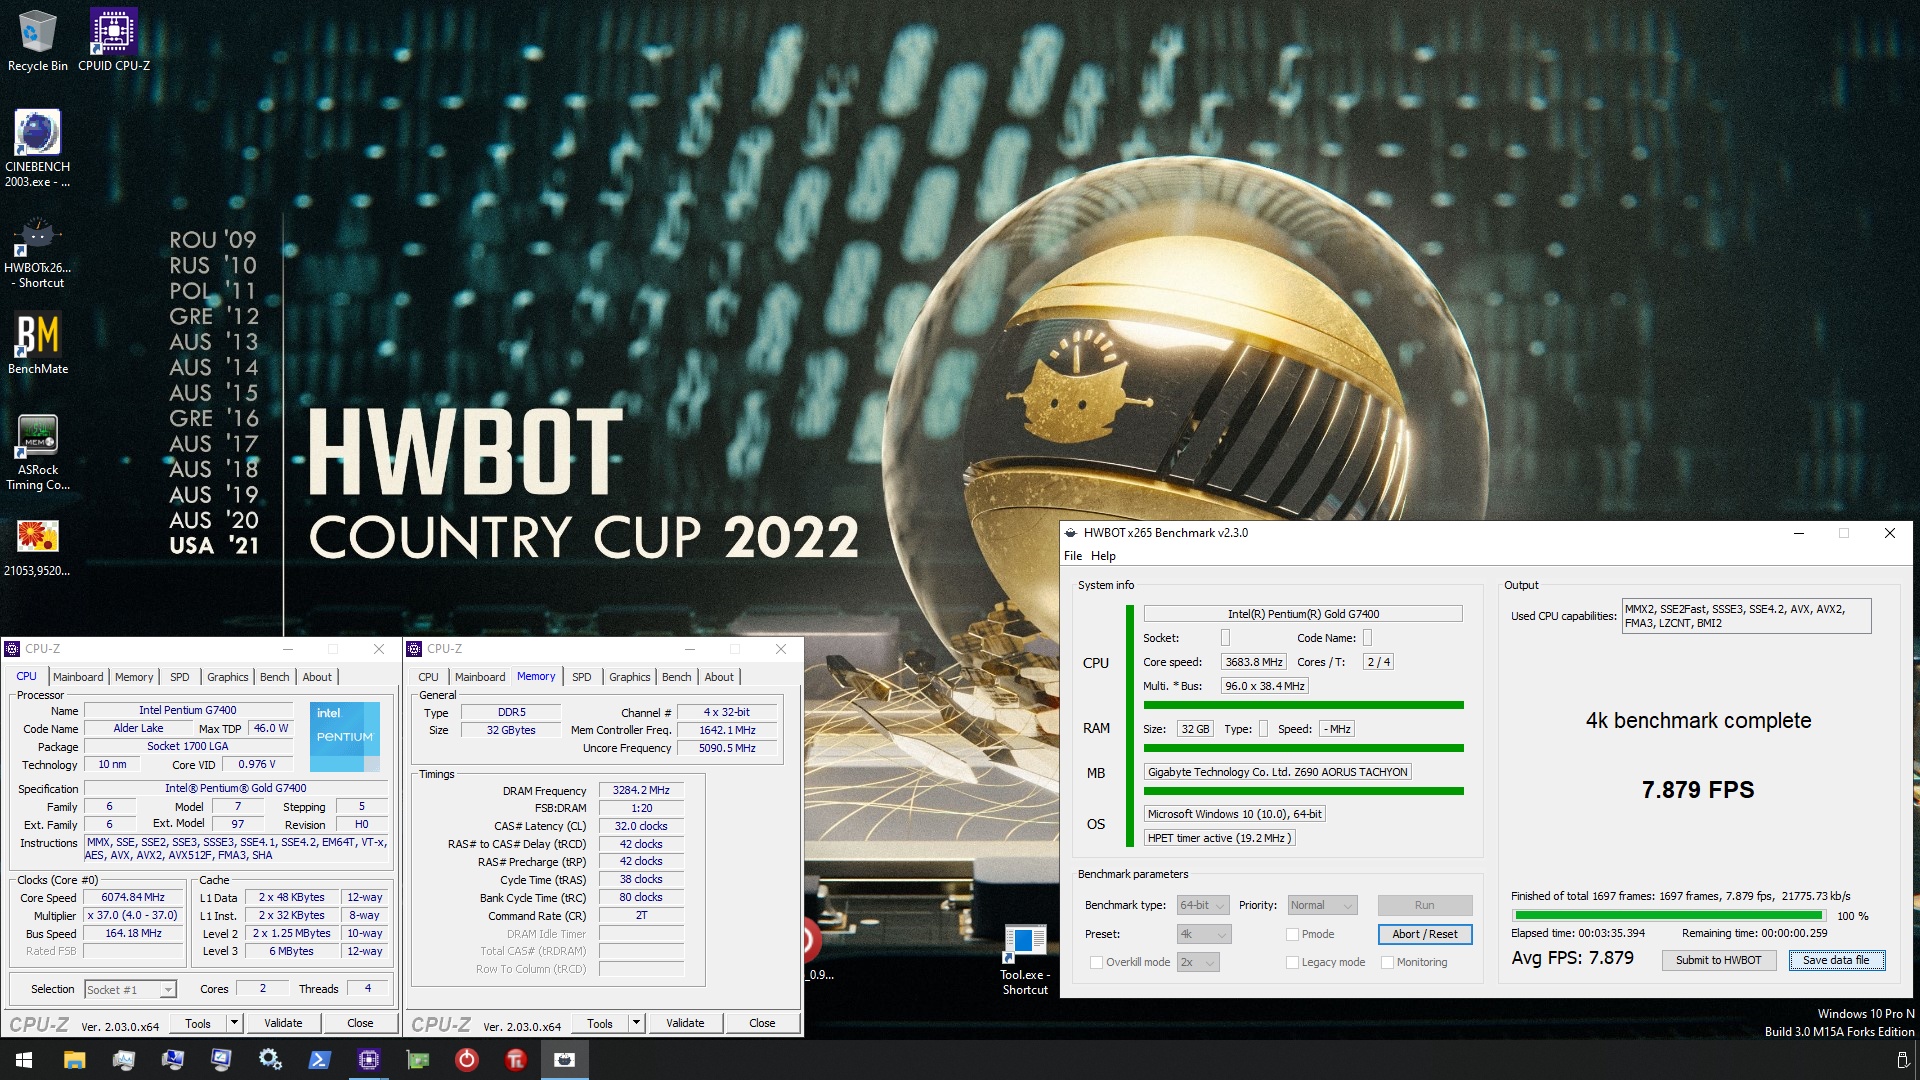Viewport: 1920px width, 1080px height.
Task: Open the Overkill 2x dropdown
Action: tap(1198, 962)
